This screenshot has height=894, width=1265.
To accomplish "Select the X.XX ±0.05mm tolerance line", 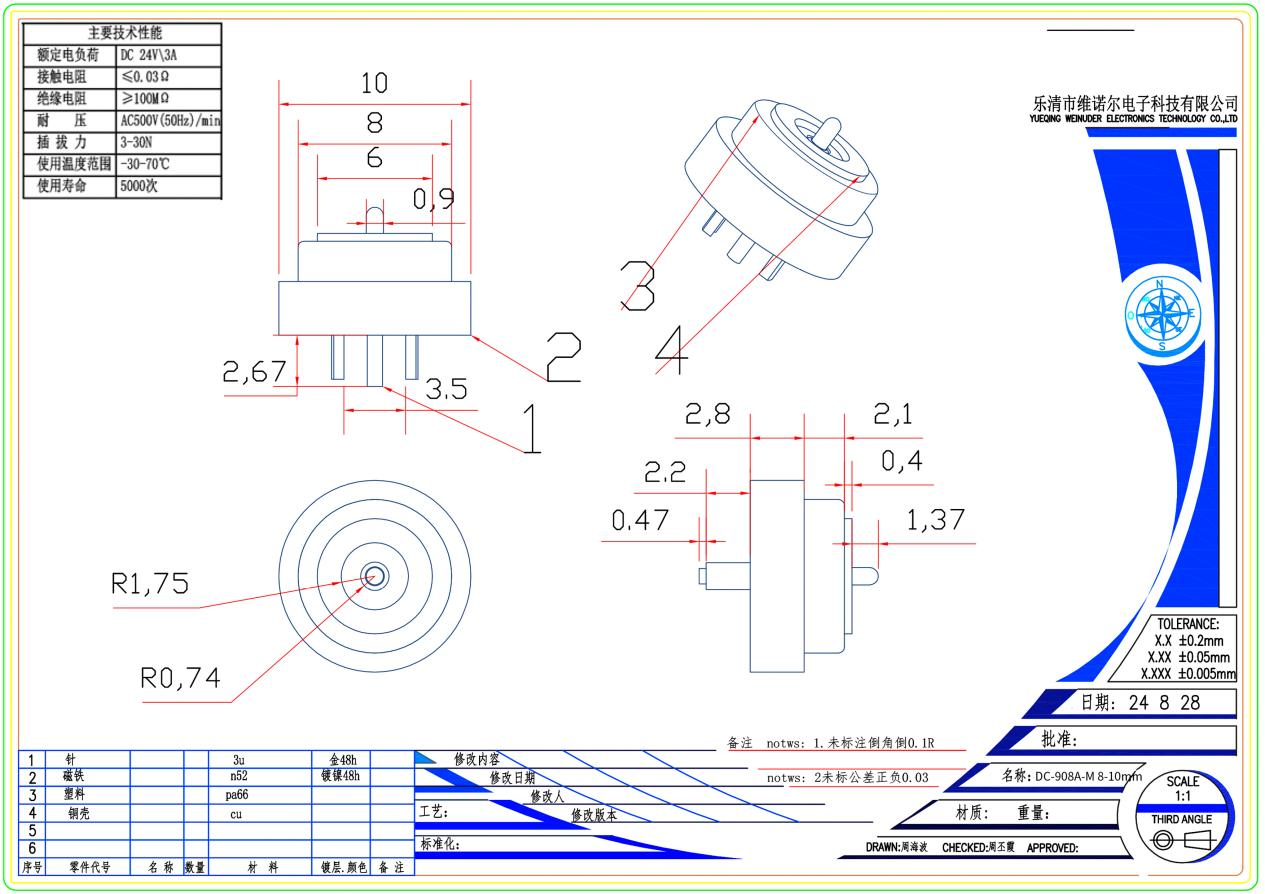I will click(1189, 657).
